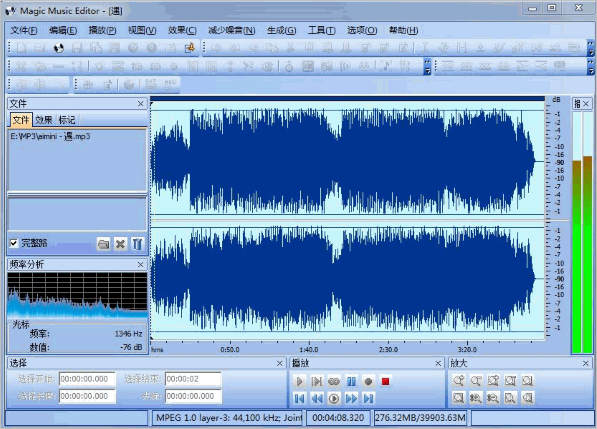The image size is (597, 429).
Task: Click the 0:50.0 mark on the timeline
Action: pyautogui.click(x=230, y=349)
